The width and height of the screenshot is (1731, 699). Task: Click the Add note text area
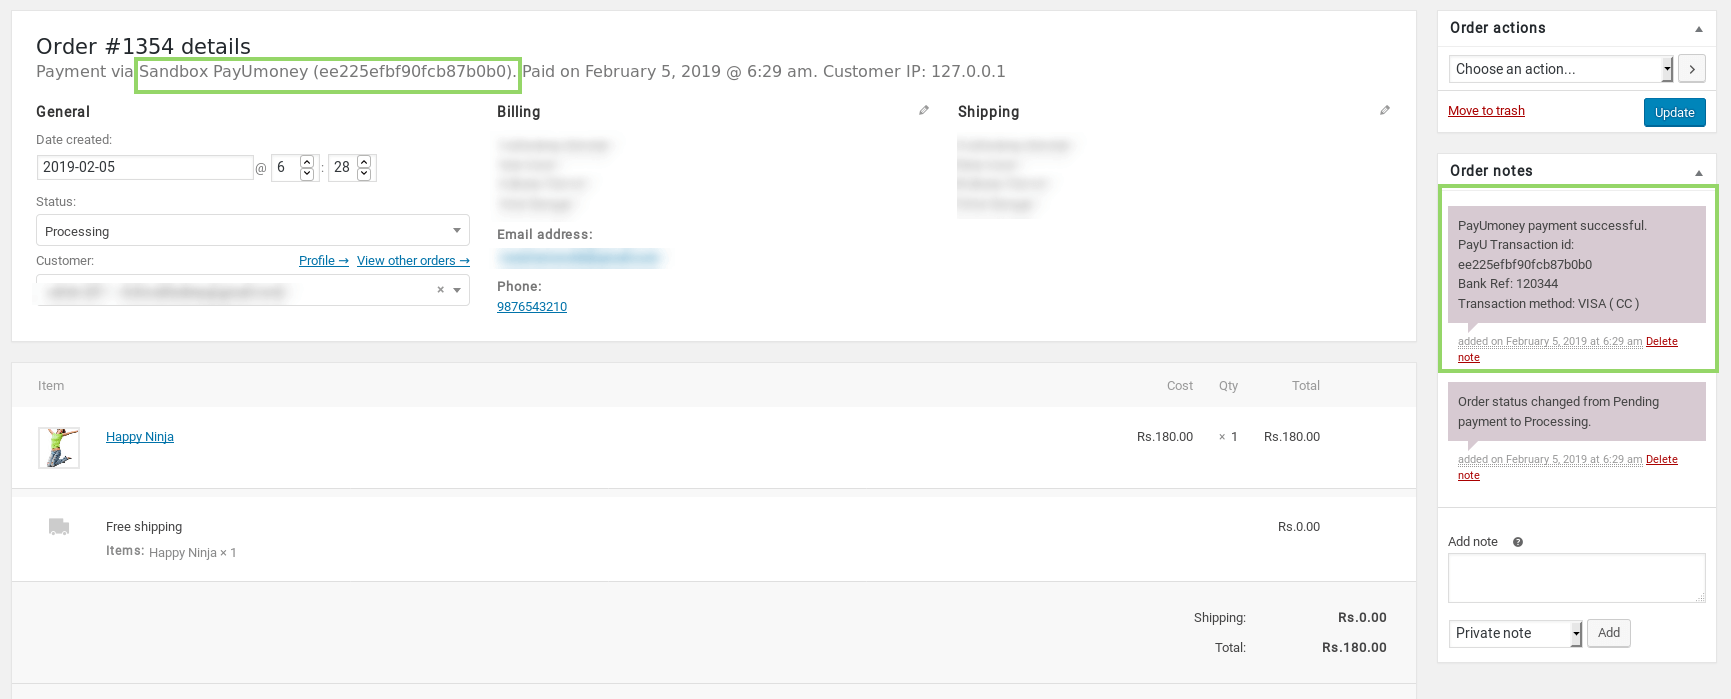[x=1576, y=578]
